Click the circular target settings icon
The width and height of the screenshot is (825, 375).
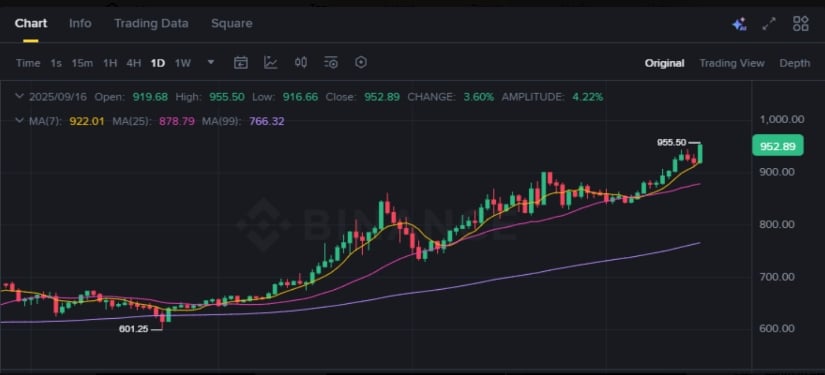point(361,63)
